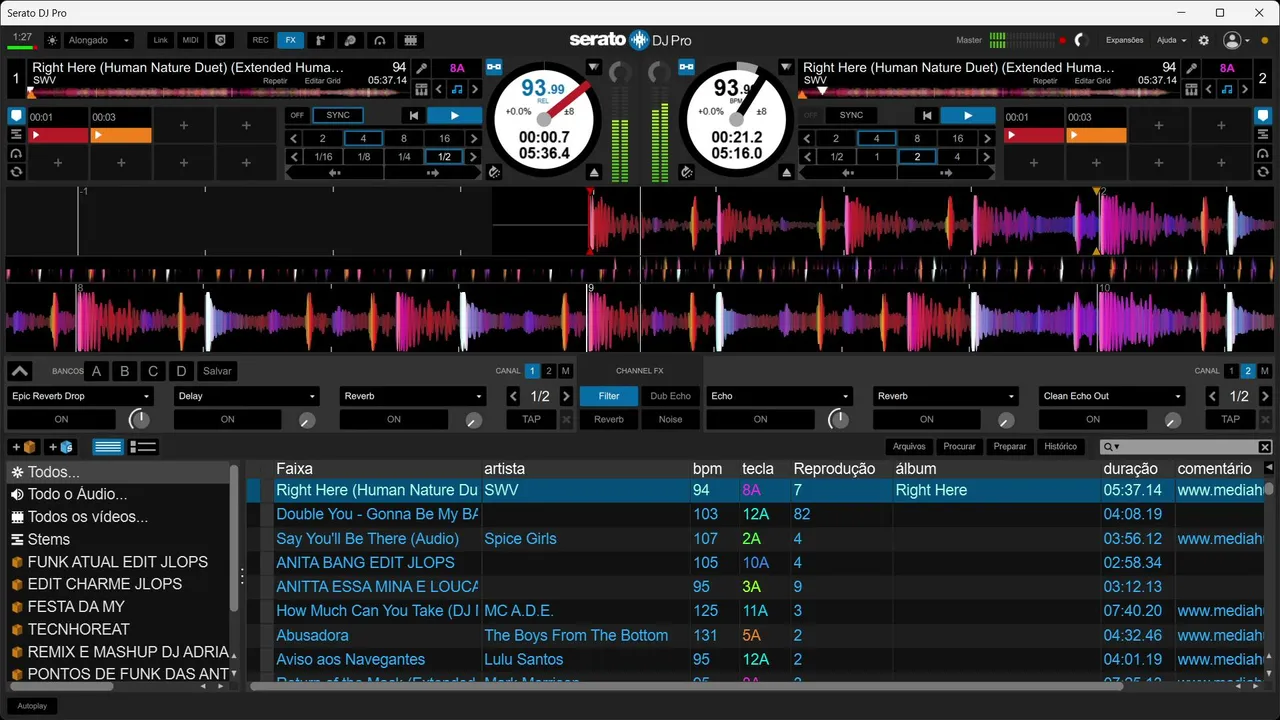Enable Link button
This screenshot has width=1280, height=720.
click(x=161, y=40)
